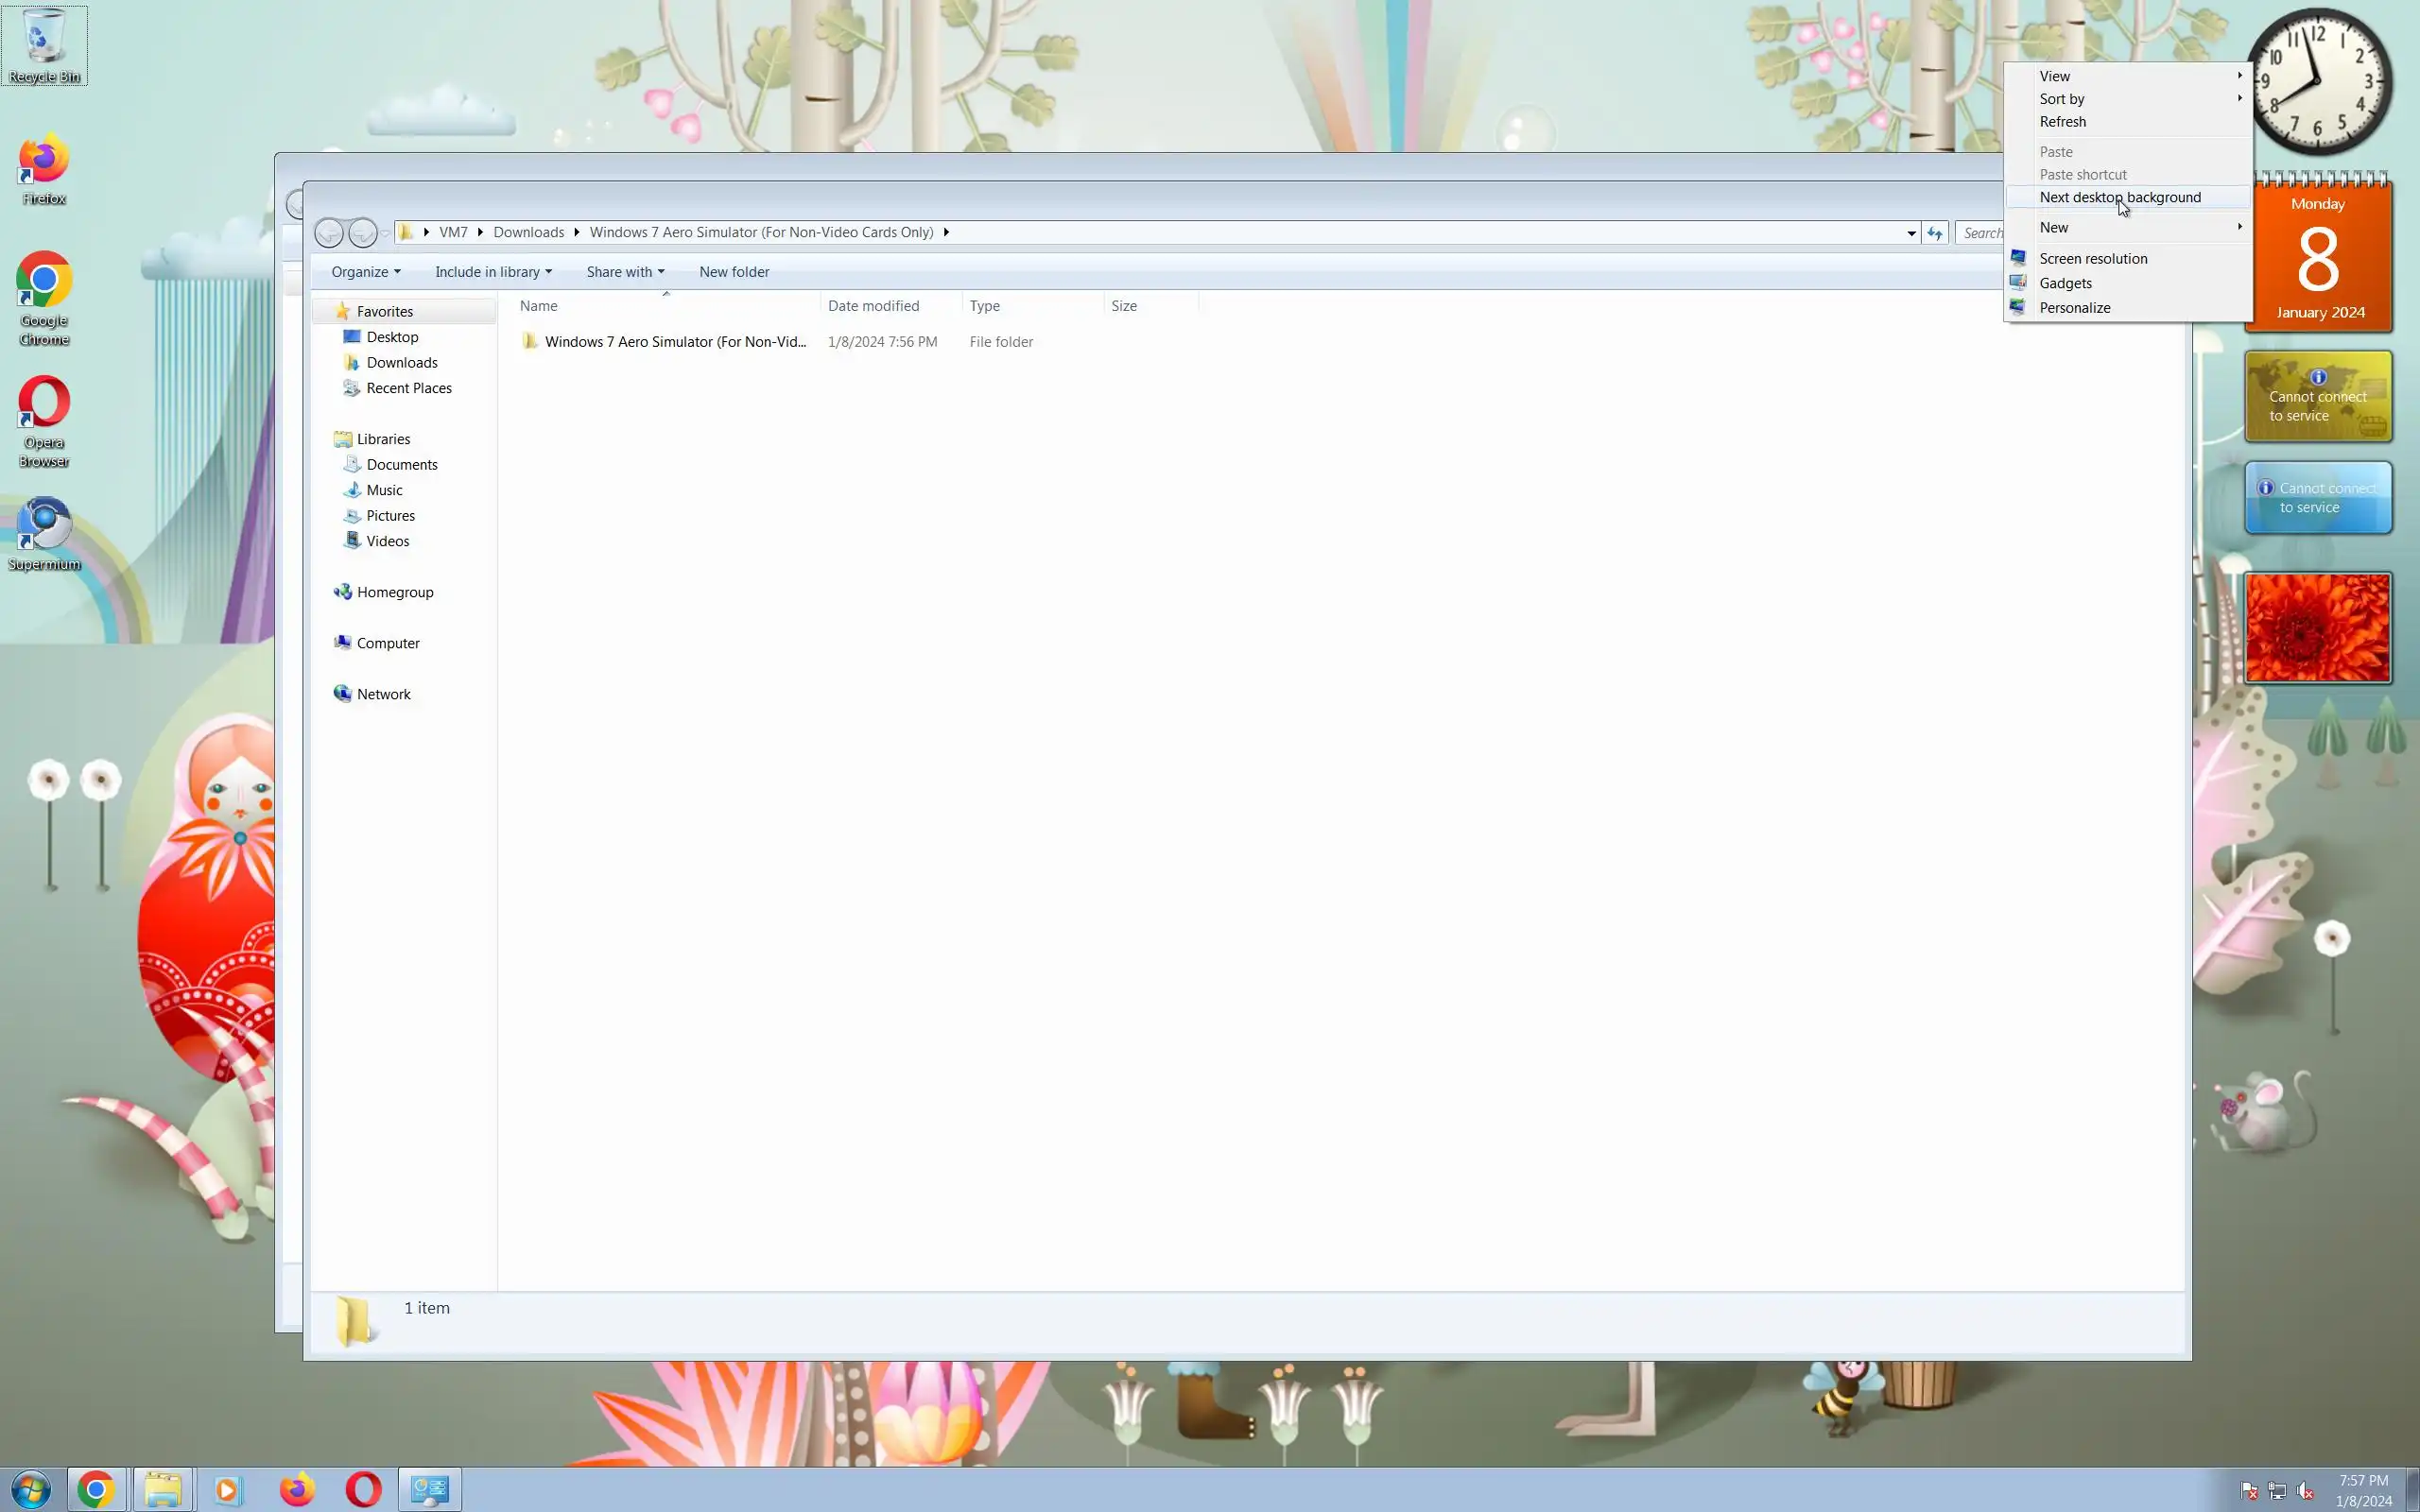
Task: Click the Start orb button
Action: tap(30, 1489)
